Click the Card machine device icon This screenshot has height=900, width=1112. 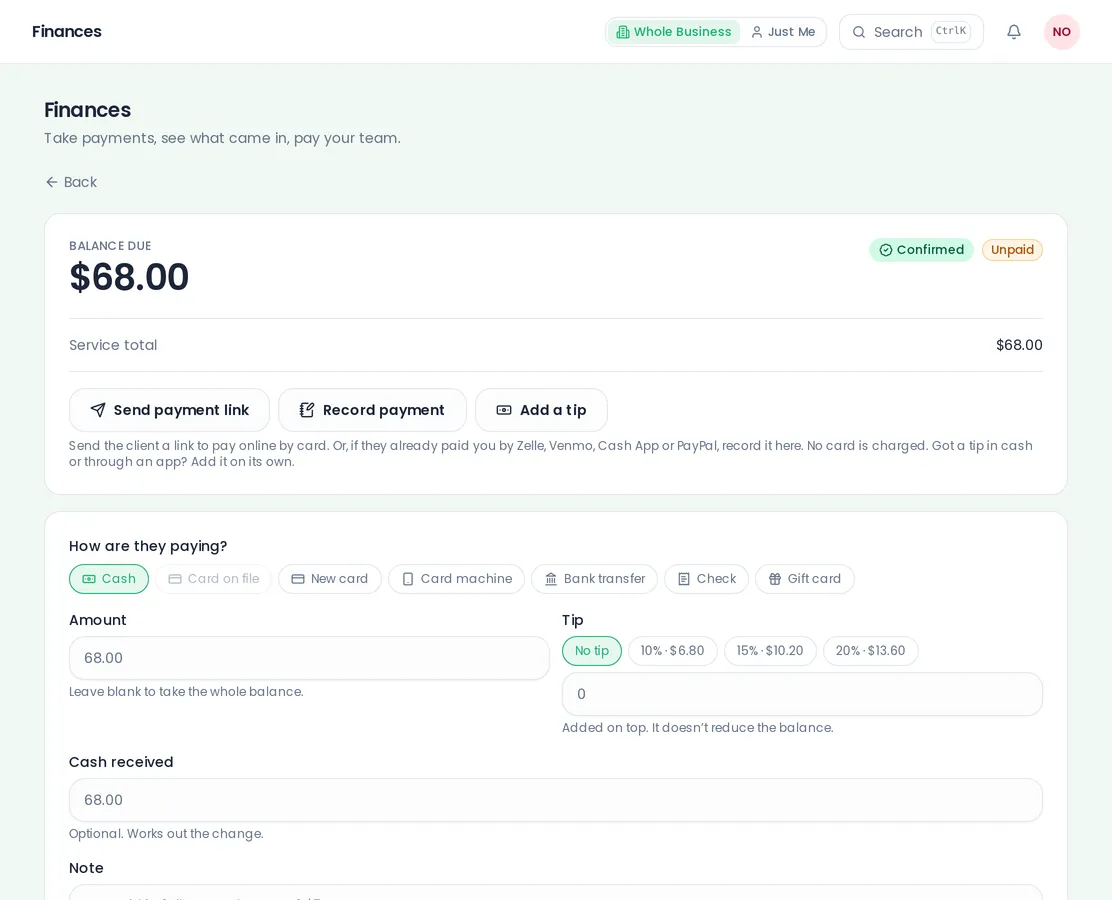pos(408,579)
